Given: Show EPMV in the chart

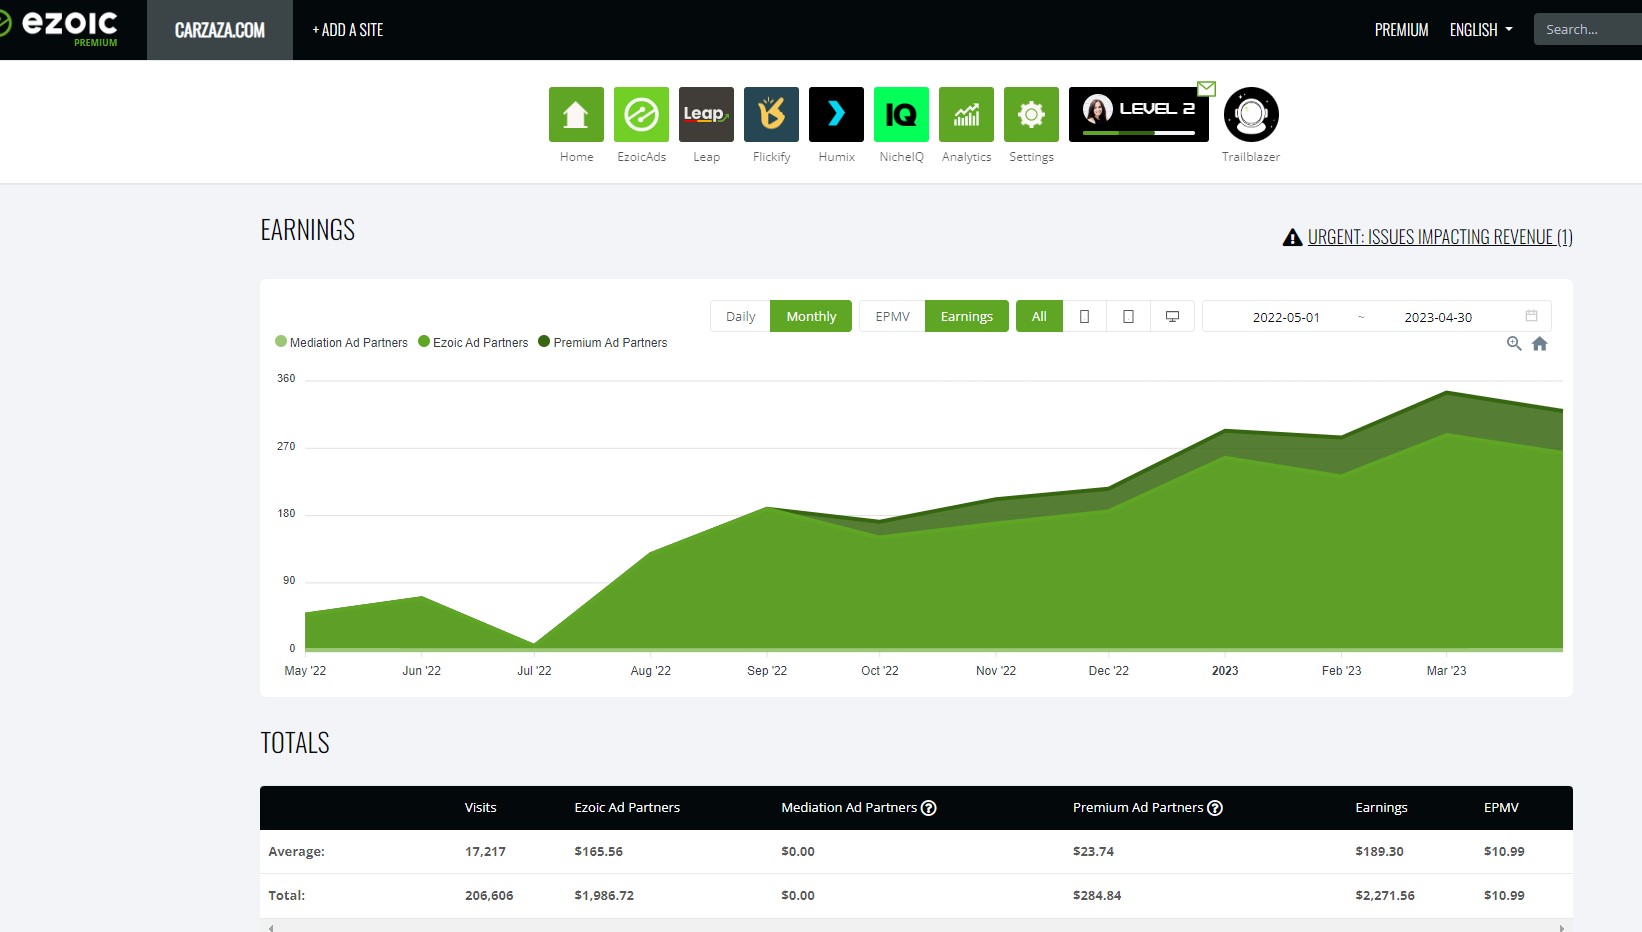Looking at the screenshot, I should click(x=892, y=316).
